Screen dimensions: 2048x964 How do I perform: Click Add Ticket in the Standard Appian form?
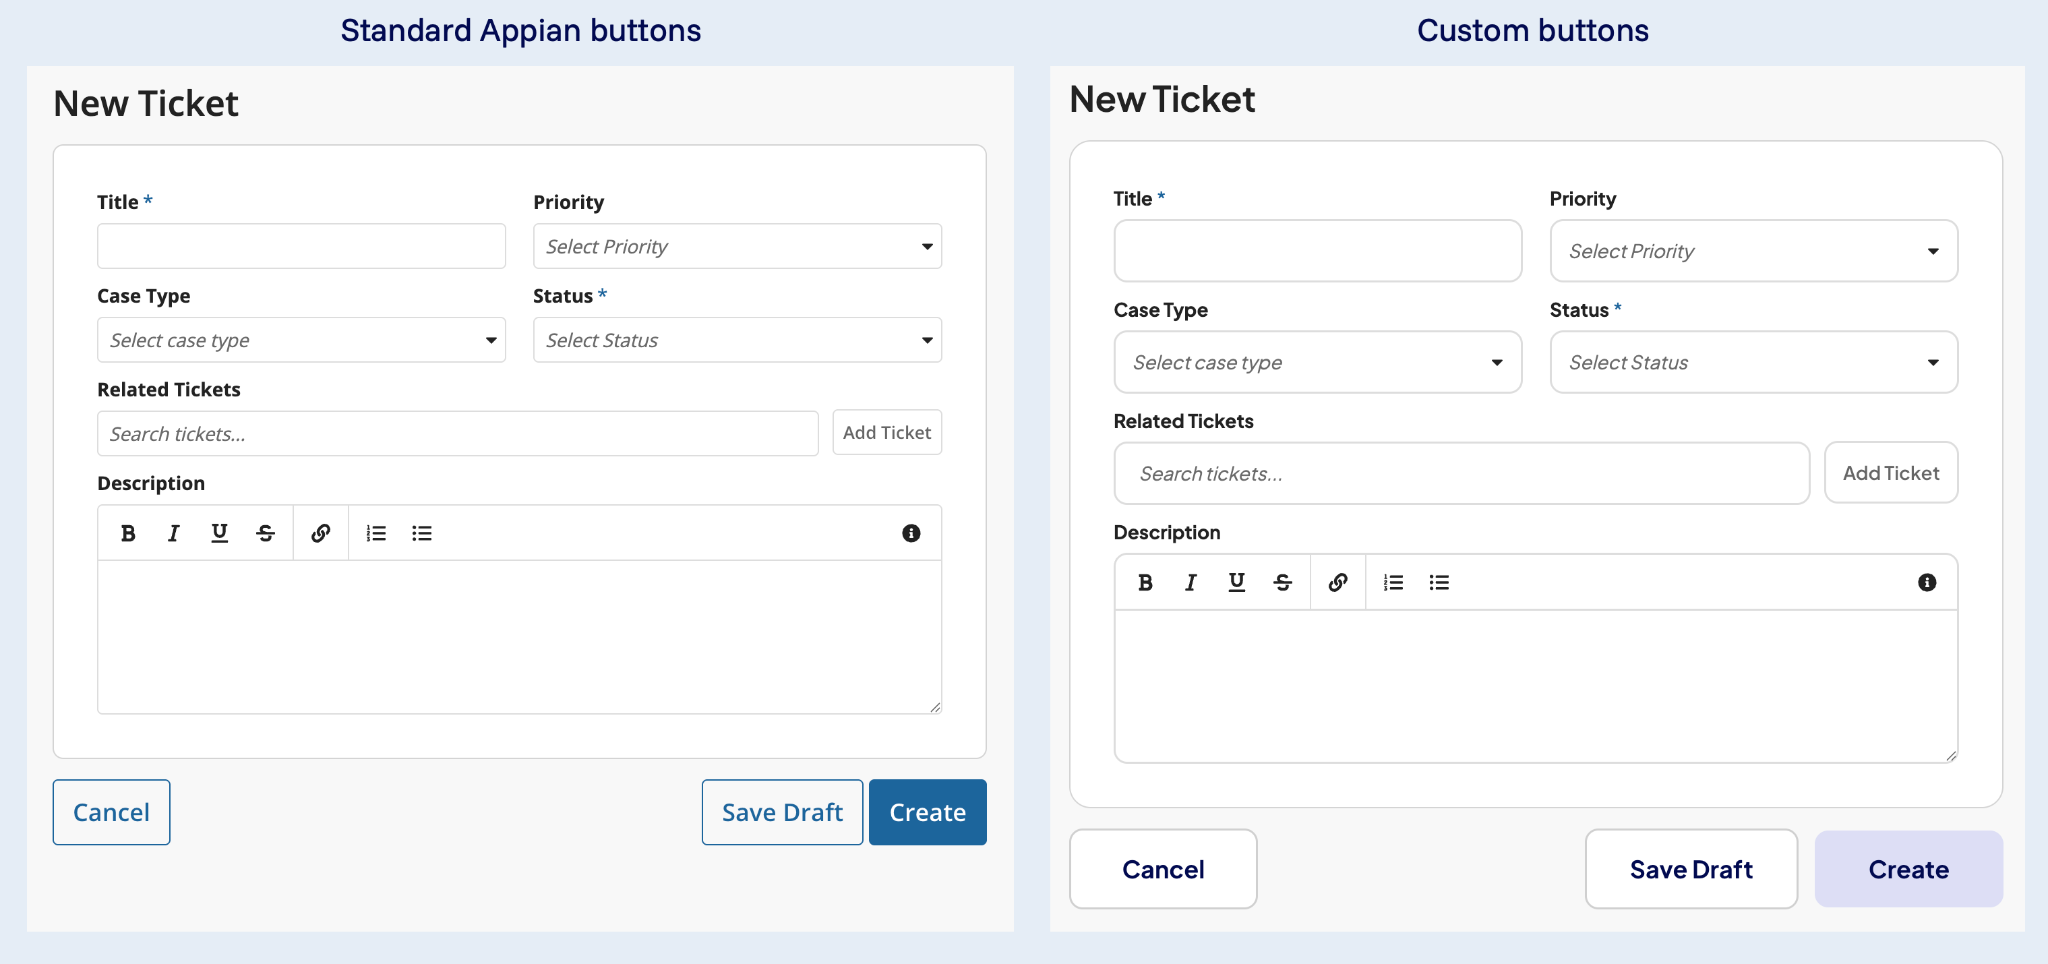coord(887,432)
